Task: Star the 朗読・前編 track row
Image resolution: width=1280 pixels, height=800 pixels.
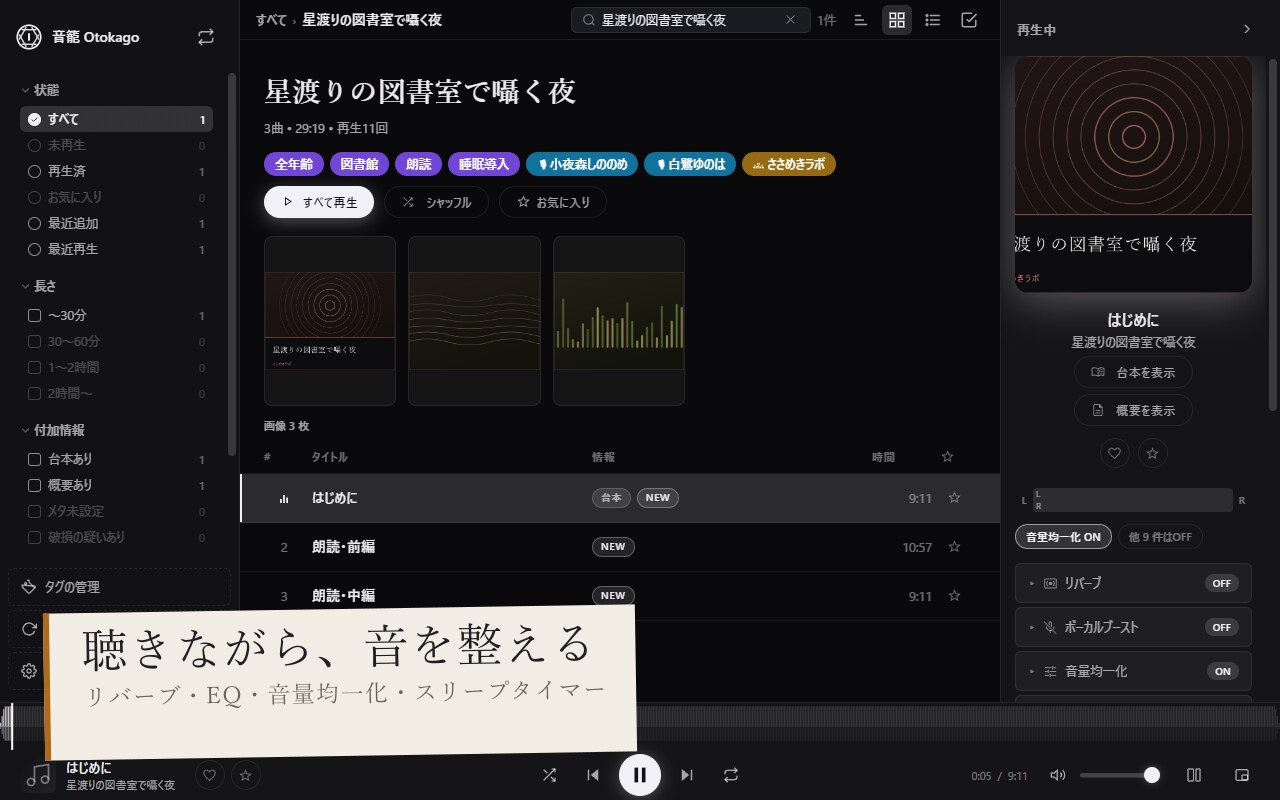Action: coord(954,547)
